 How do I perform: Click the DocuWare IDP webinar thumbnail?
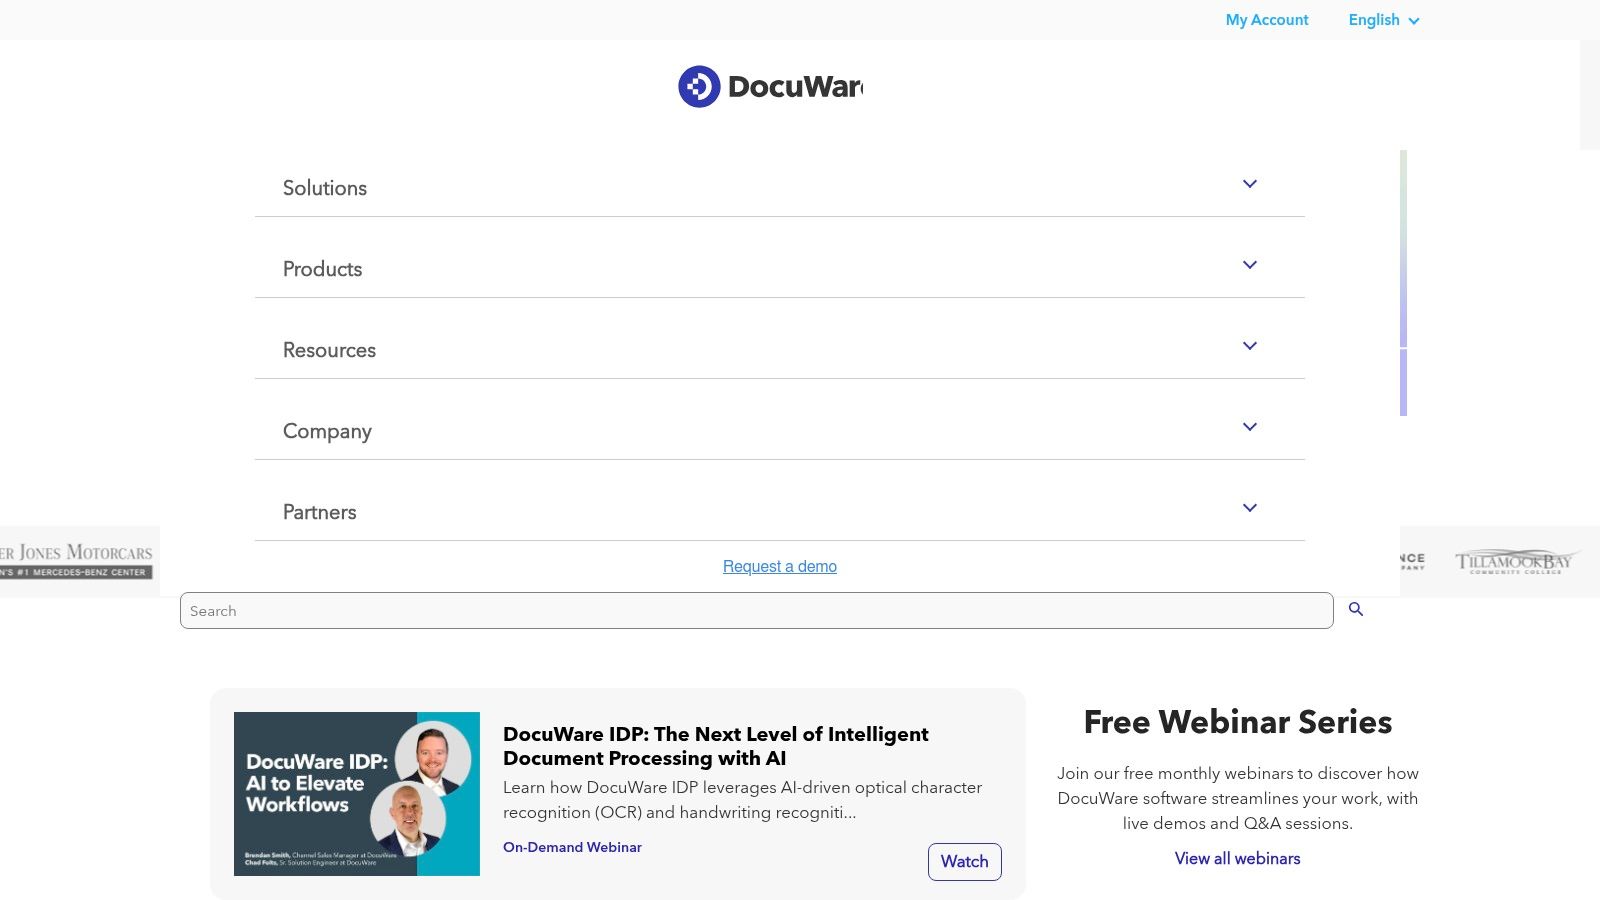point(357,793)
